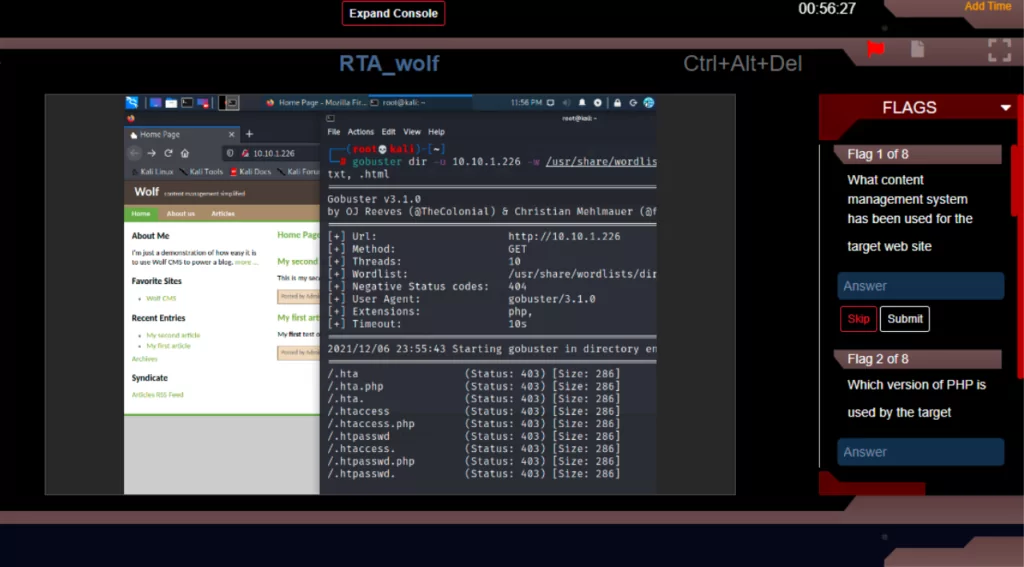Screen dimensions: 1024x567
Task: Click the /.htaccess.php result line
Action: coord(474,424)
